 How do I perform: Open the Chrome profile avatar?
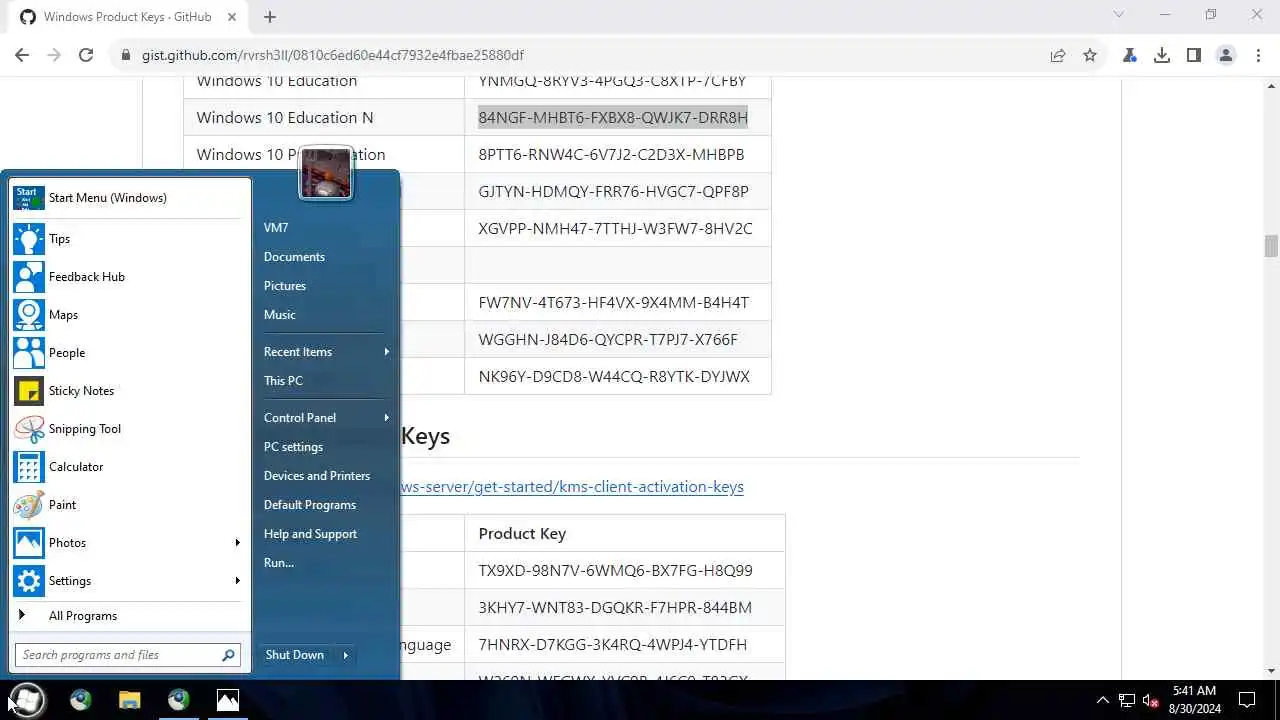(1226, 55)
